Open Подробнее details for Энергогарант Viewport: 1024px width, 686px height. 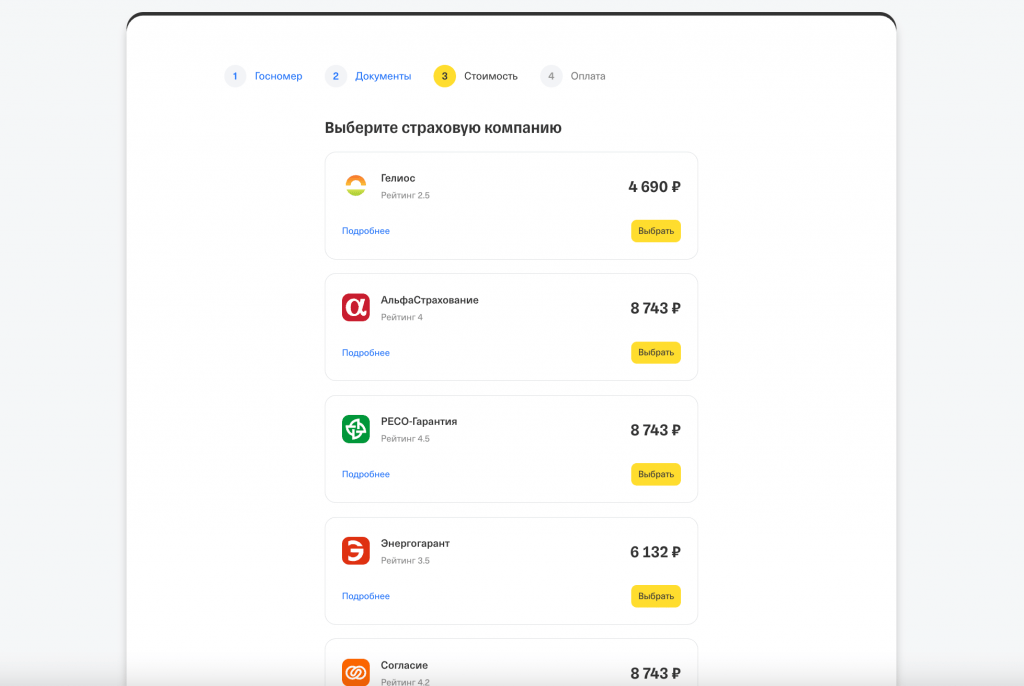[366, 596]
